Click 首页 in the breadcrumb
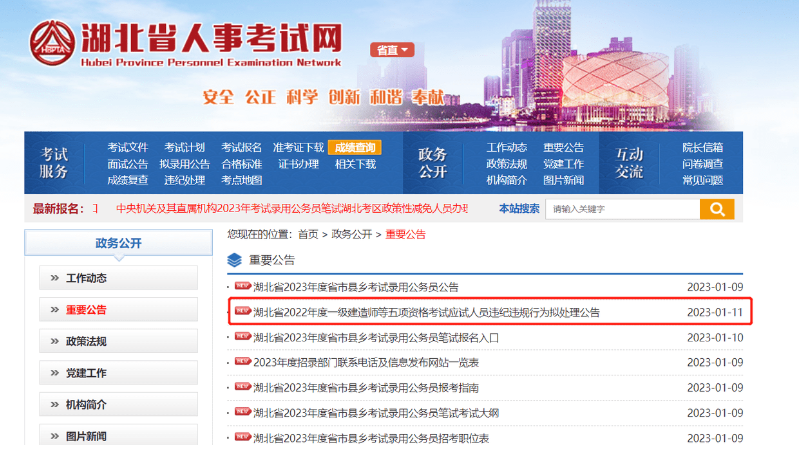Image resolution: width=801 pixels, height=451 pixels. pos(308,234)
